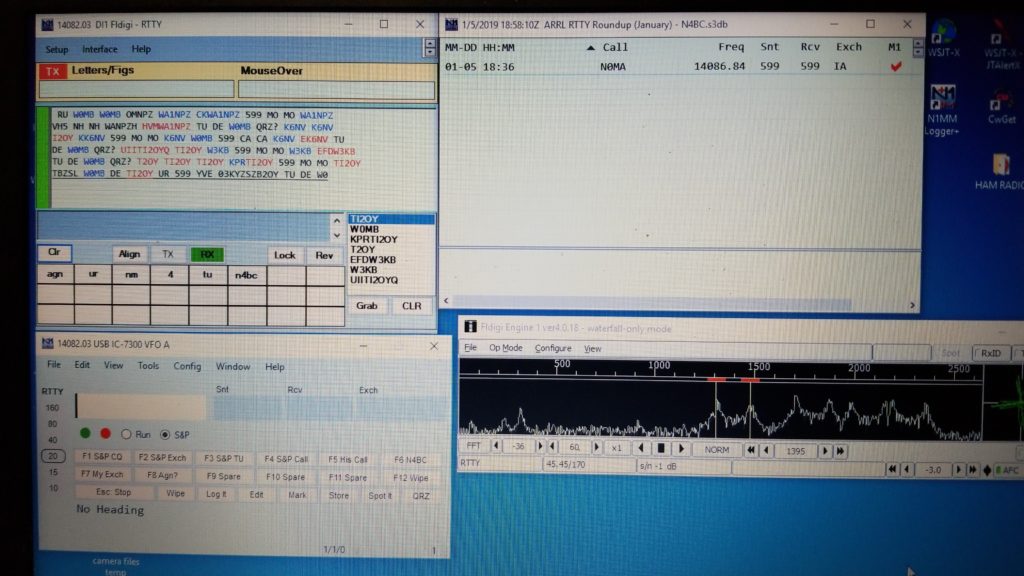Click the red indicator dot in IC-7300 window
The width and height of the screenshot is (1024, 576).
tap(105, 433)
